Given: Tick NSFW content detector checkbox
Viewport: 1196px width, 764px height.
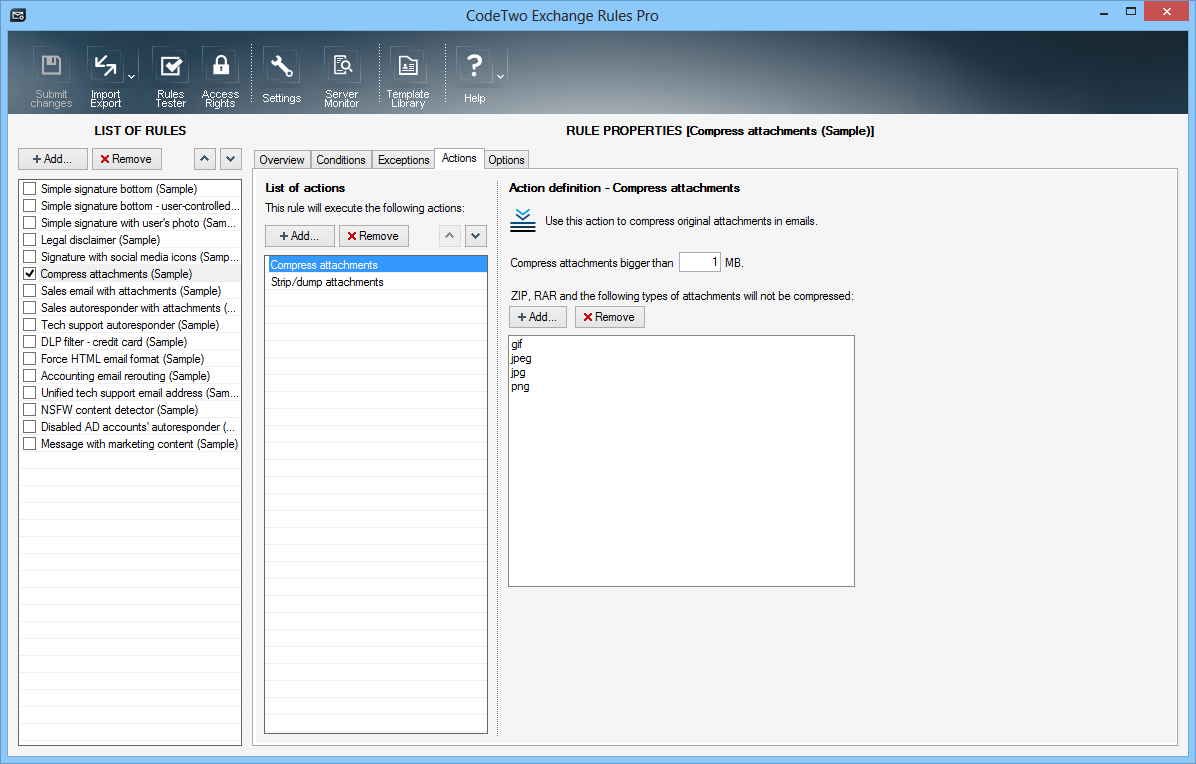Looking at the screenshot, I should click(x=30, y=409).
